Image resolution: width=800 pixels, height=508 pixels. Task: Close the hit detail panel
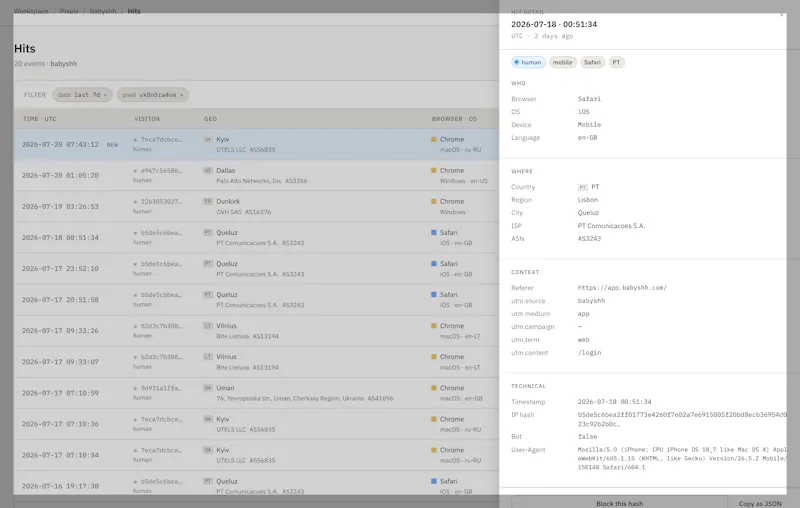coord(781,15)
